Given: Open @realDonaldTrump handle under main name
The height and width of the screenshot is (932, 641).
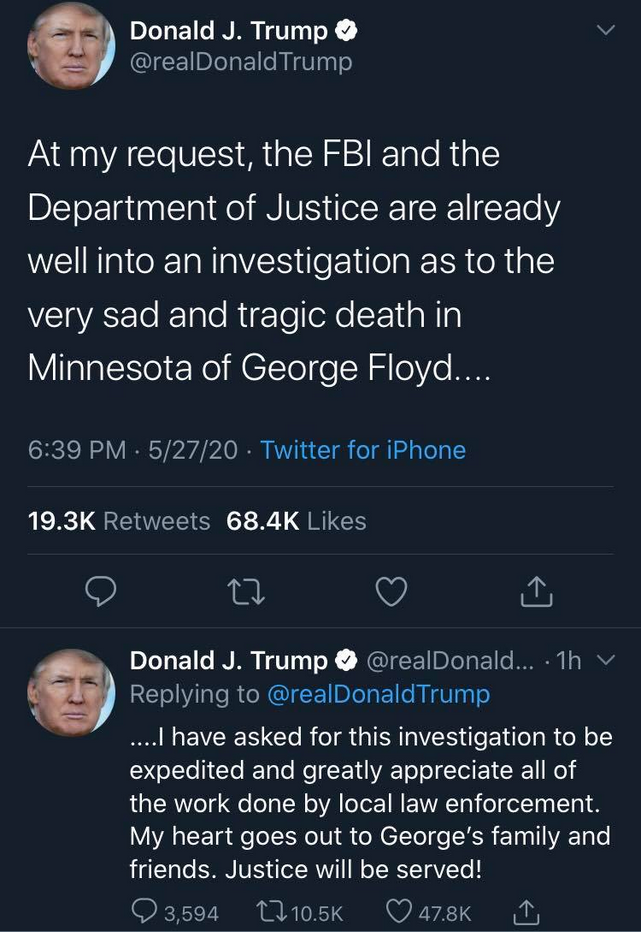Looking at the screenshot, I should point(241,62).
